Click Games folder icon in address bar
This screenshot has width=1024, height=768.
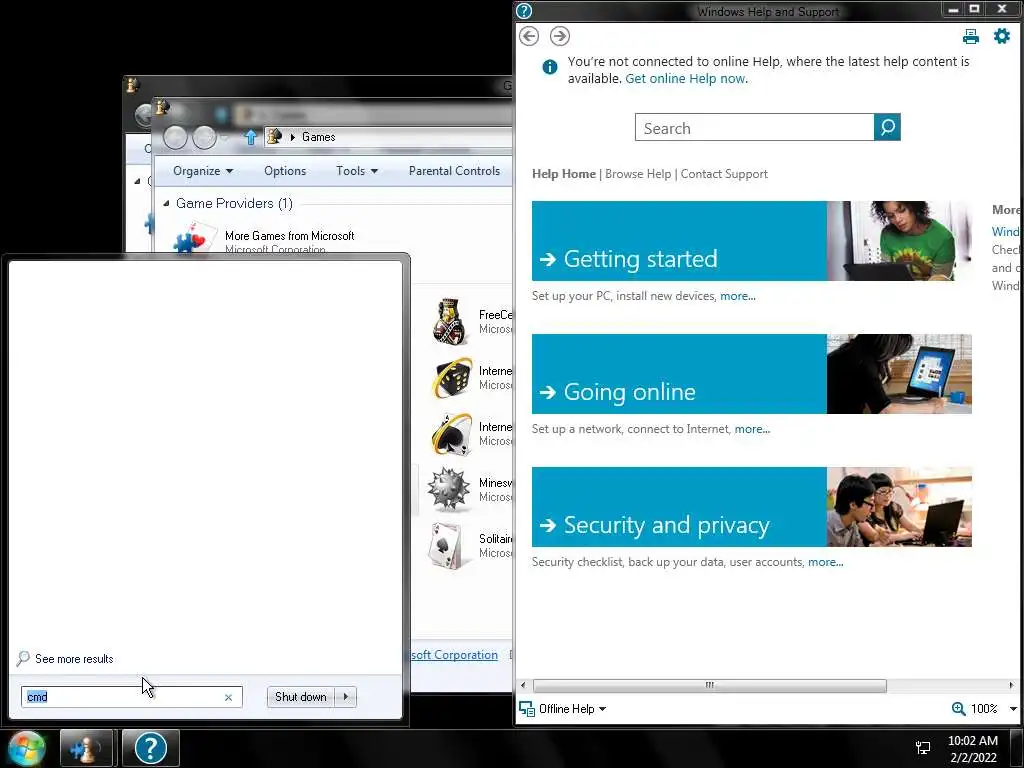pyautogui.click(x=274, y=136)
